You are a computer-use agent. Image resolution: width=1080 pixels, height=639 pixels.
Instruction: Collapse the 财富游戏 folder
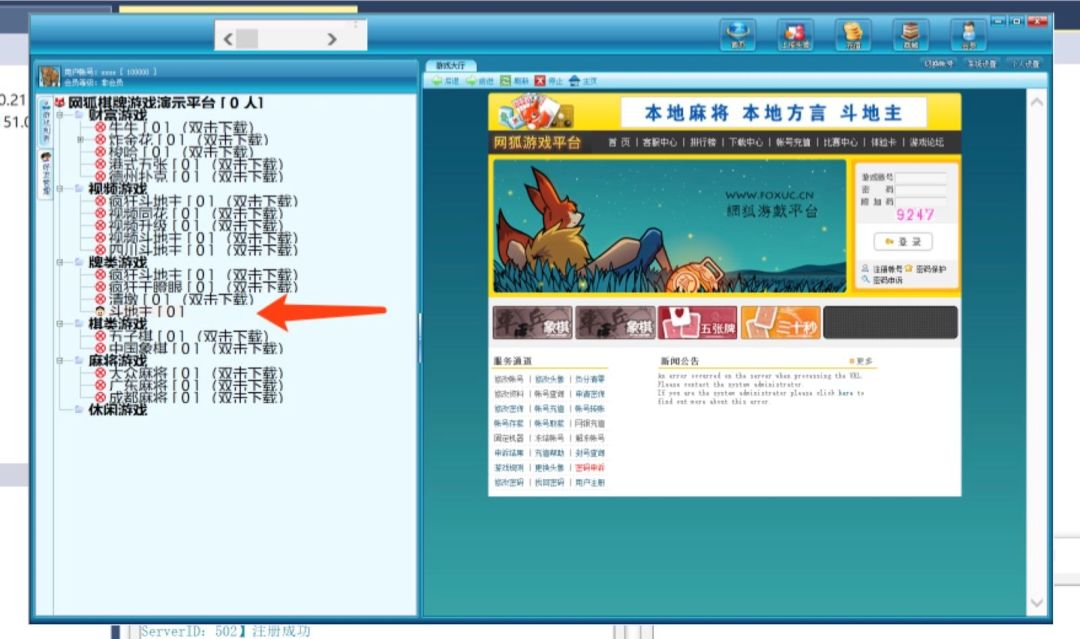tap(60, 115)
